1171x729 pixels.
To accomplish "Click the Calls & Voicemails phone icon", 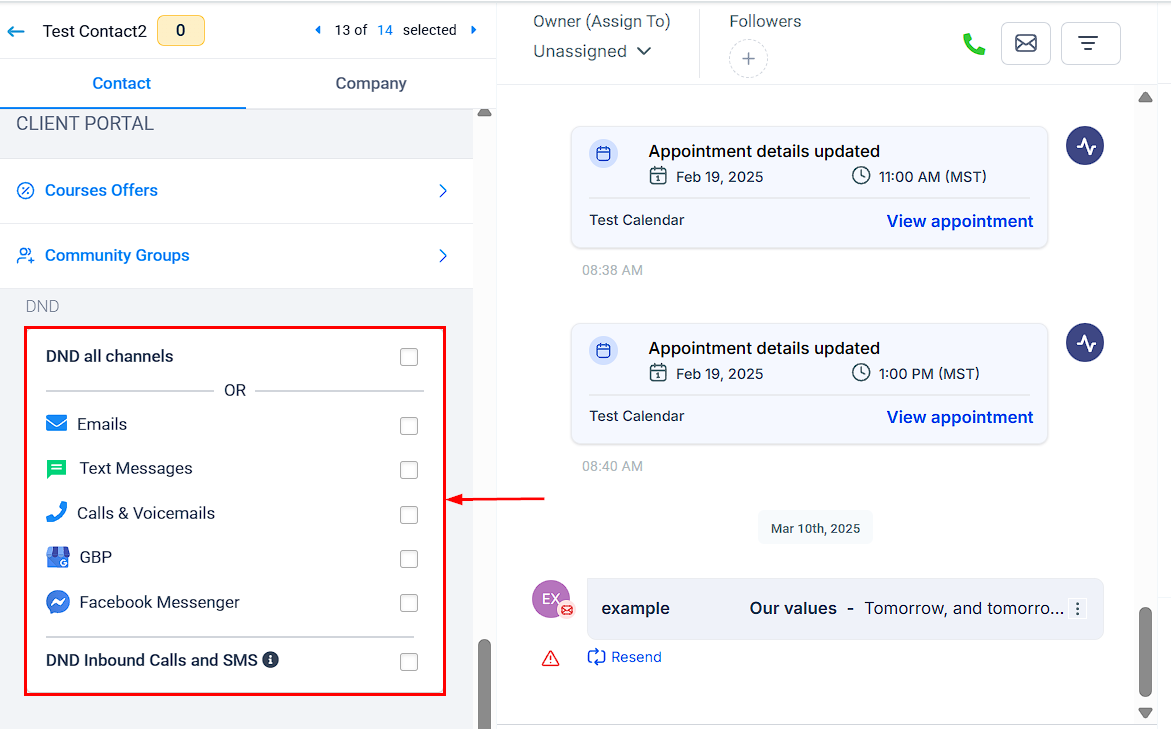I will [x=57, y=512].
